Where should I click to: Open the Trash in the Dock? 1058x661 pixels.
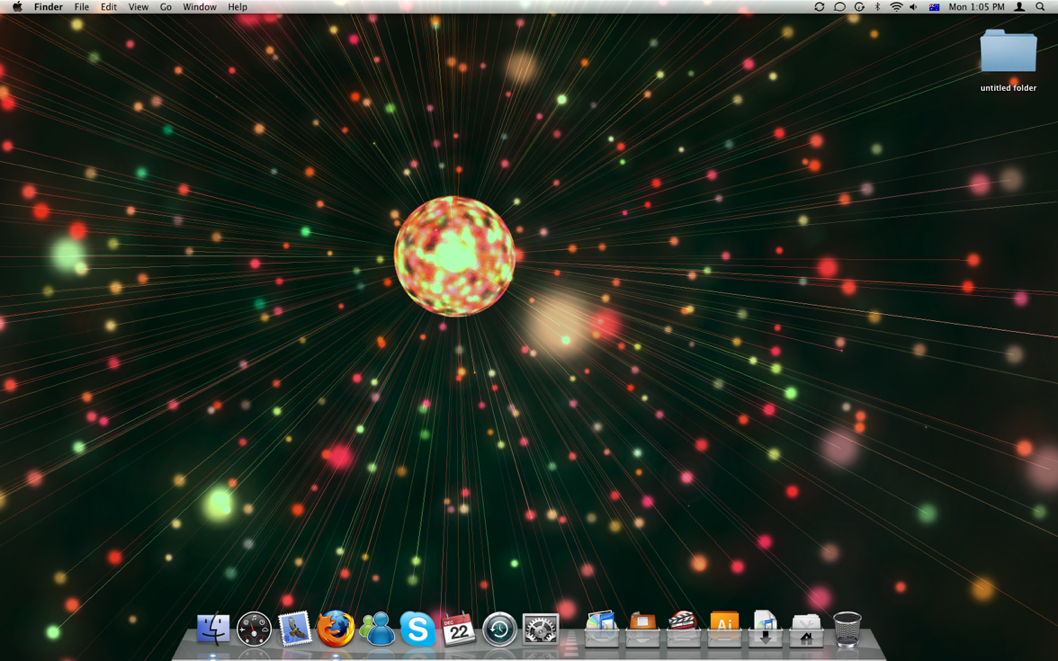point(847,629)
